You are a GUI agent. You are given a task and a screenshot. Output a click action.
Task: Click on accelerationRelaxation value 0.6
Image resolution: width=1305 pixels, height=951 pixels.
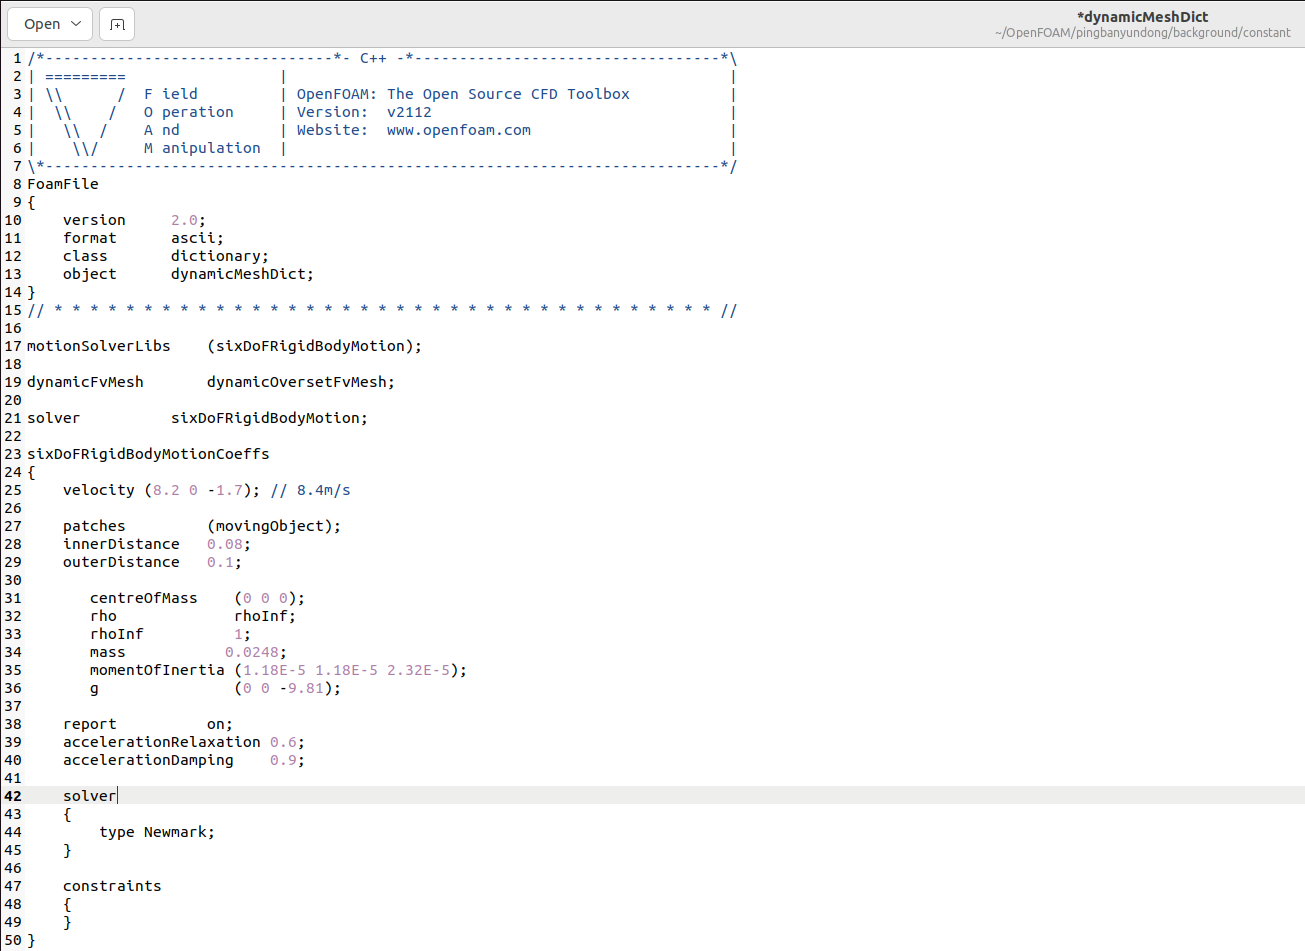point(284,742)
